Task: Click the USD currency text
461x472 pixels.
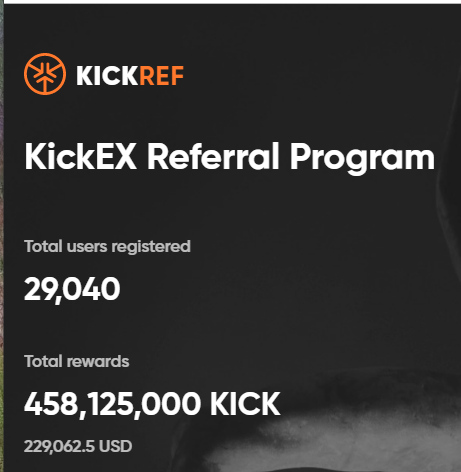Action: click(x=116, y=446)
